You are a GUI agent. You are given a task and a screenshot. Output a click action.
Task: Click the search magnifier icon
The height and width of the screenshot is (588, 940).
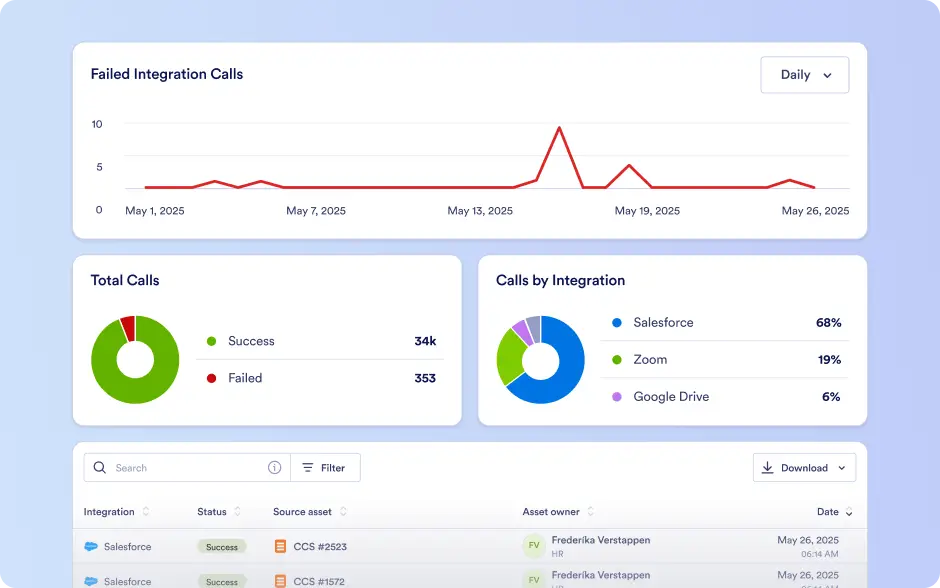pos(100,468)
